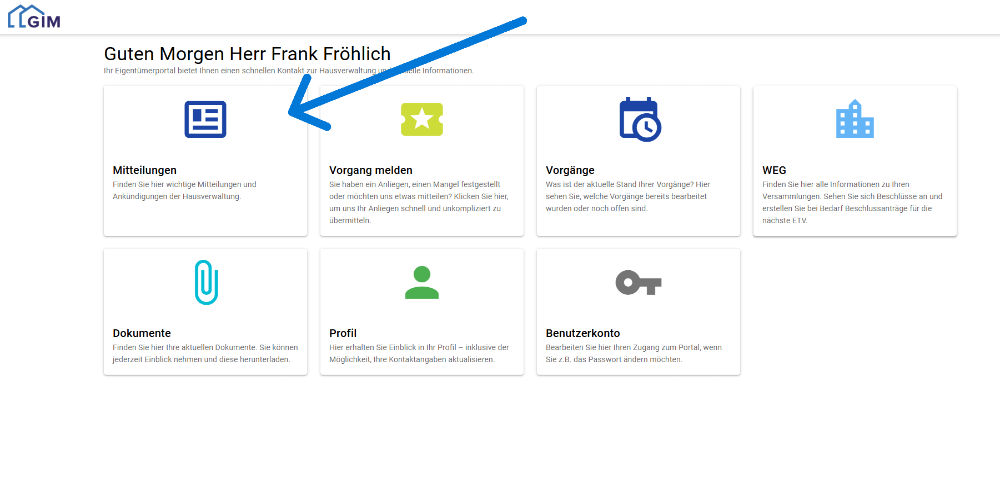Select the Benutzerkonto key icon

638,282
